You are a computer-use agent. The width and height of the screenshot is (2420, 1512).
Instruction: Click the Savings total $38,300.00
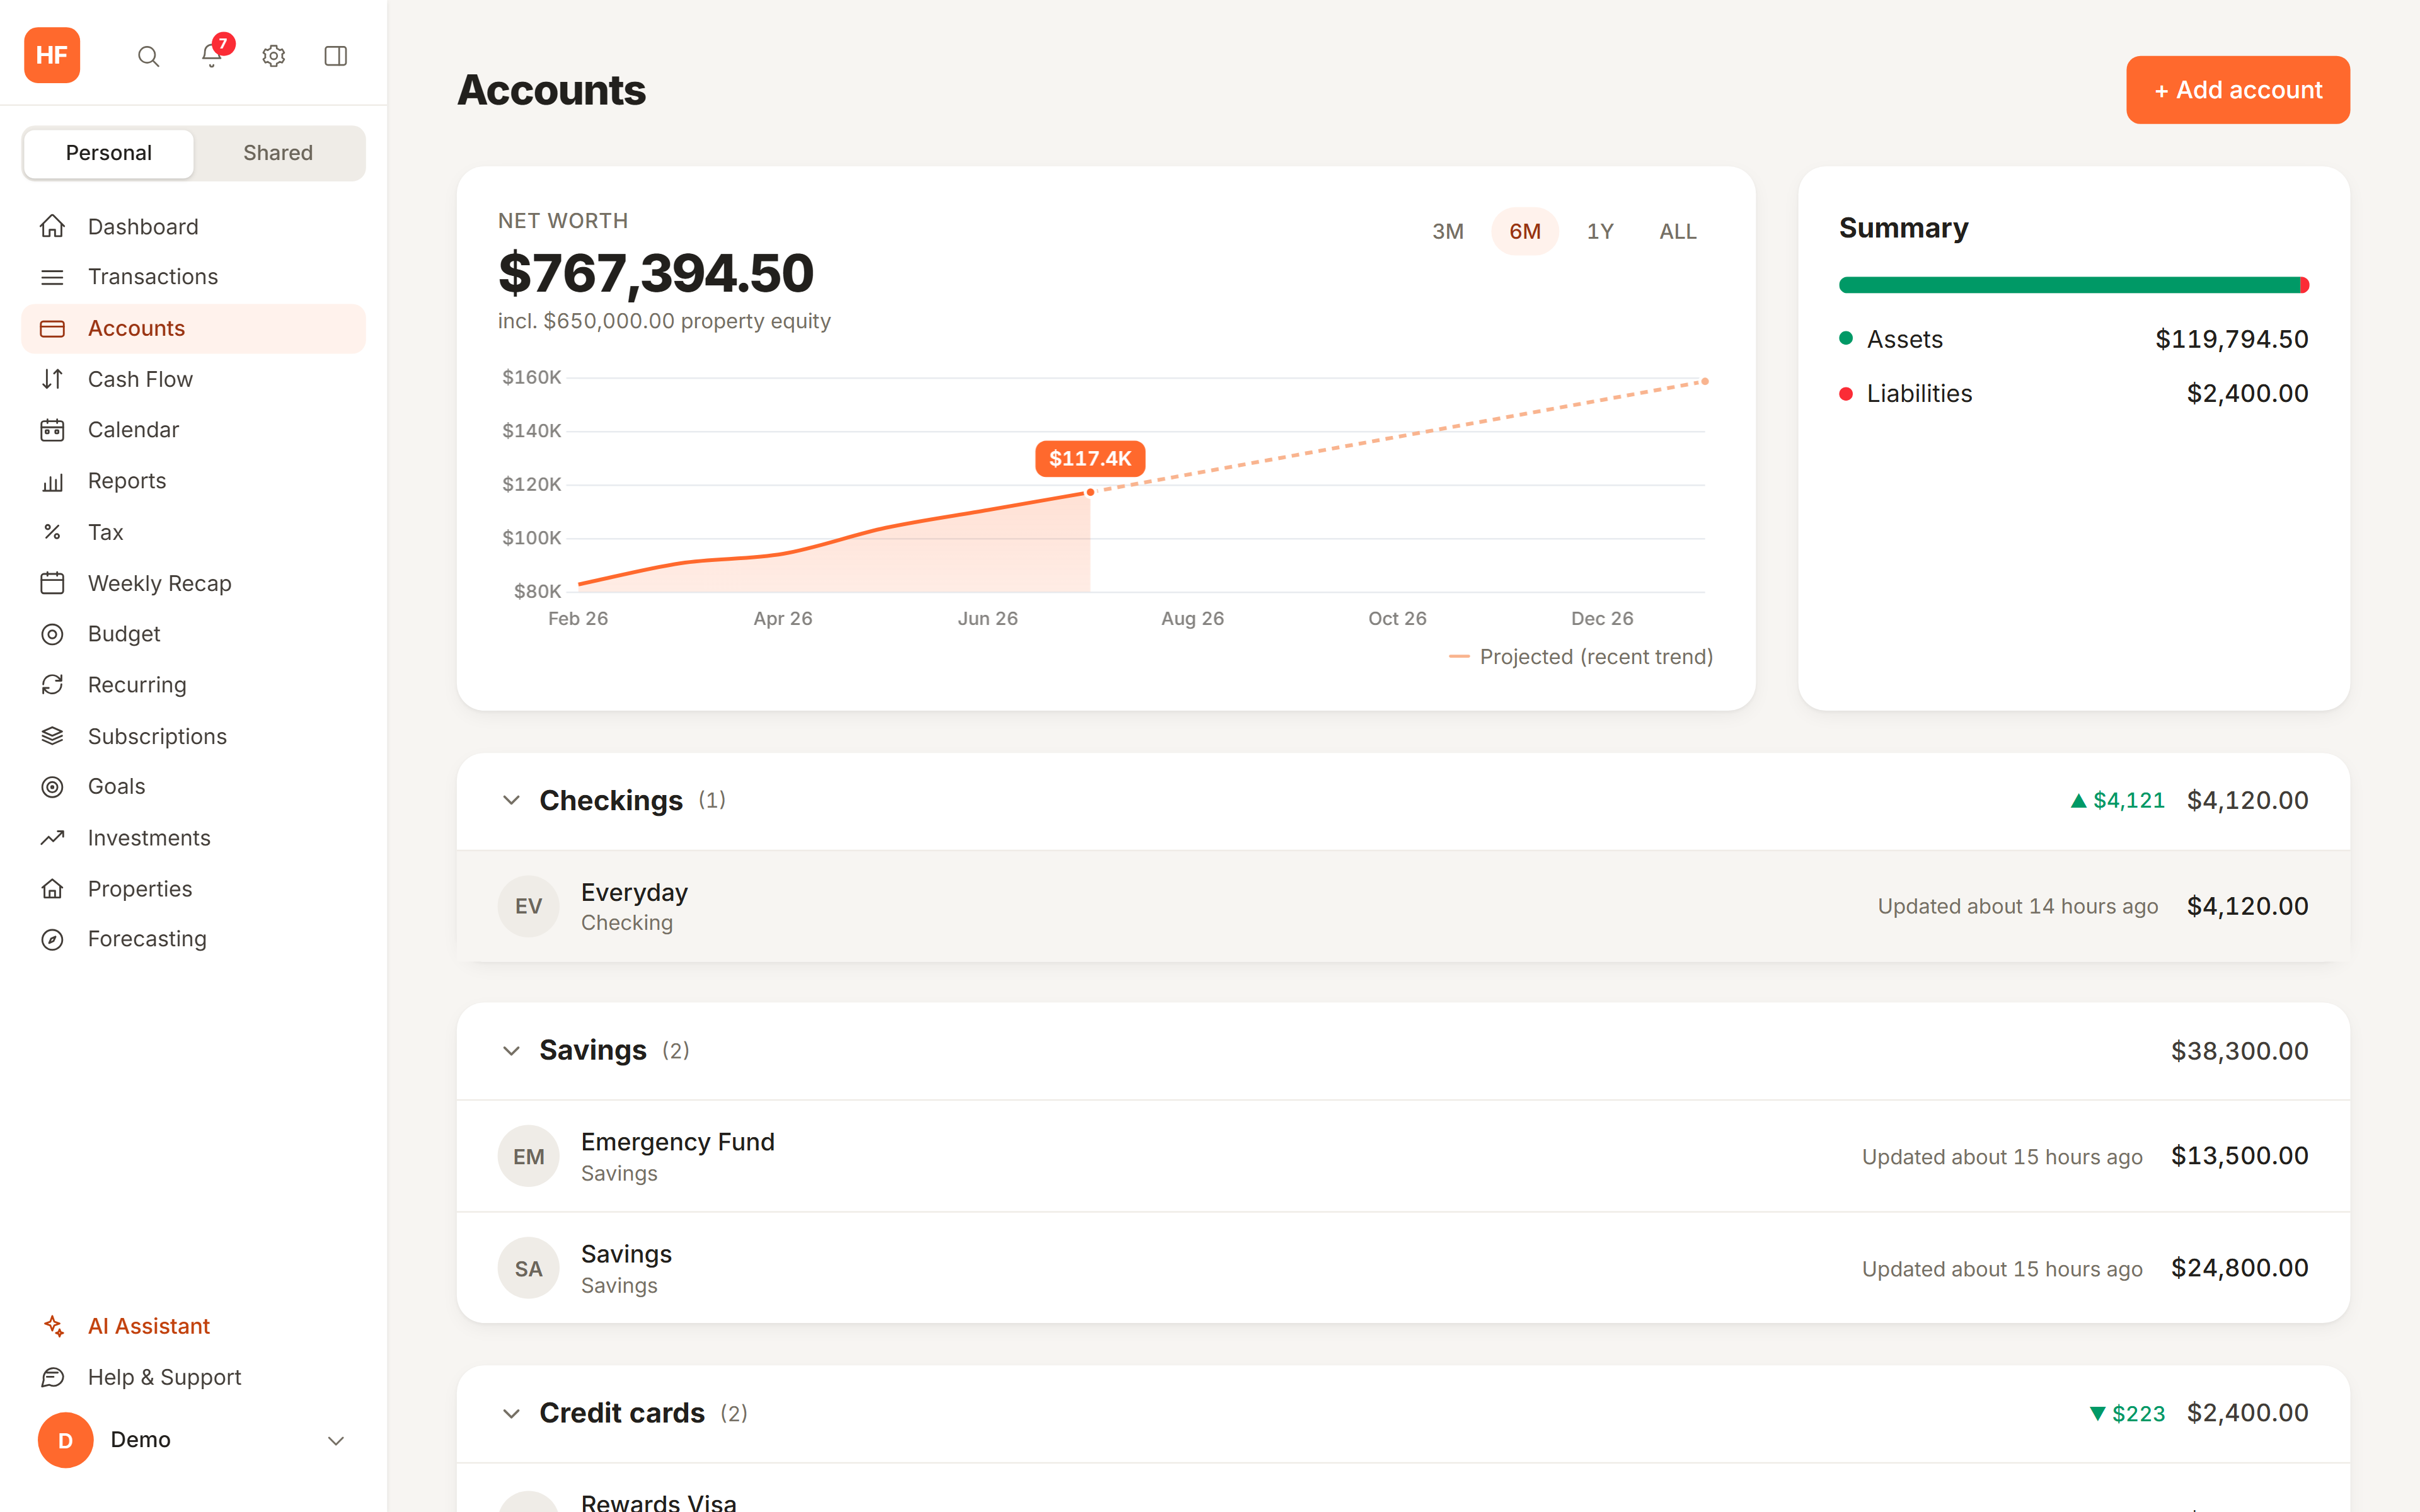(x=2239, y=1051)
